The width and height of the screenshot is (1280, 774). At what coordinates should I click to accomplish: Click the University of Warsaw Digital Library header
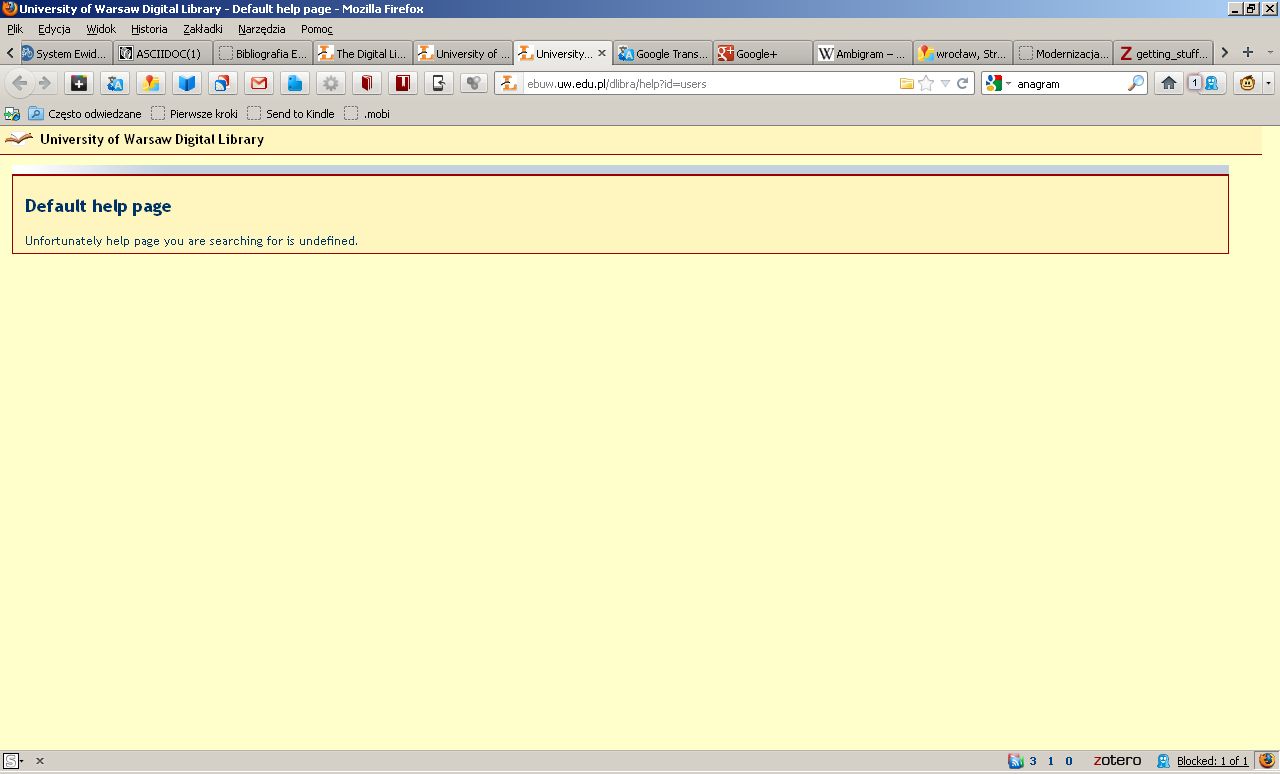pyautogui.click(x=152, y=139)
